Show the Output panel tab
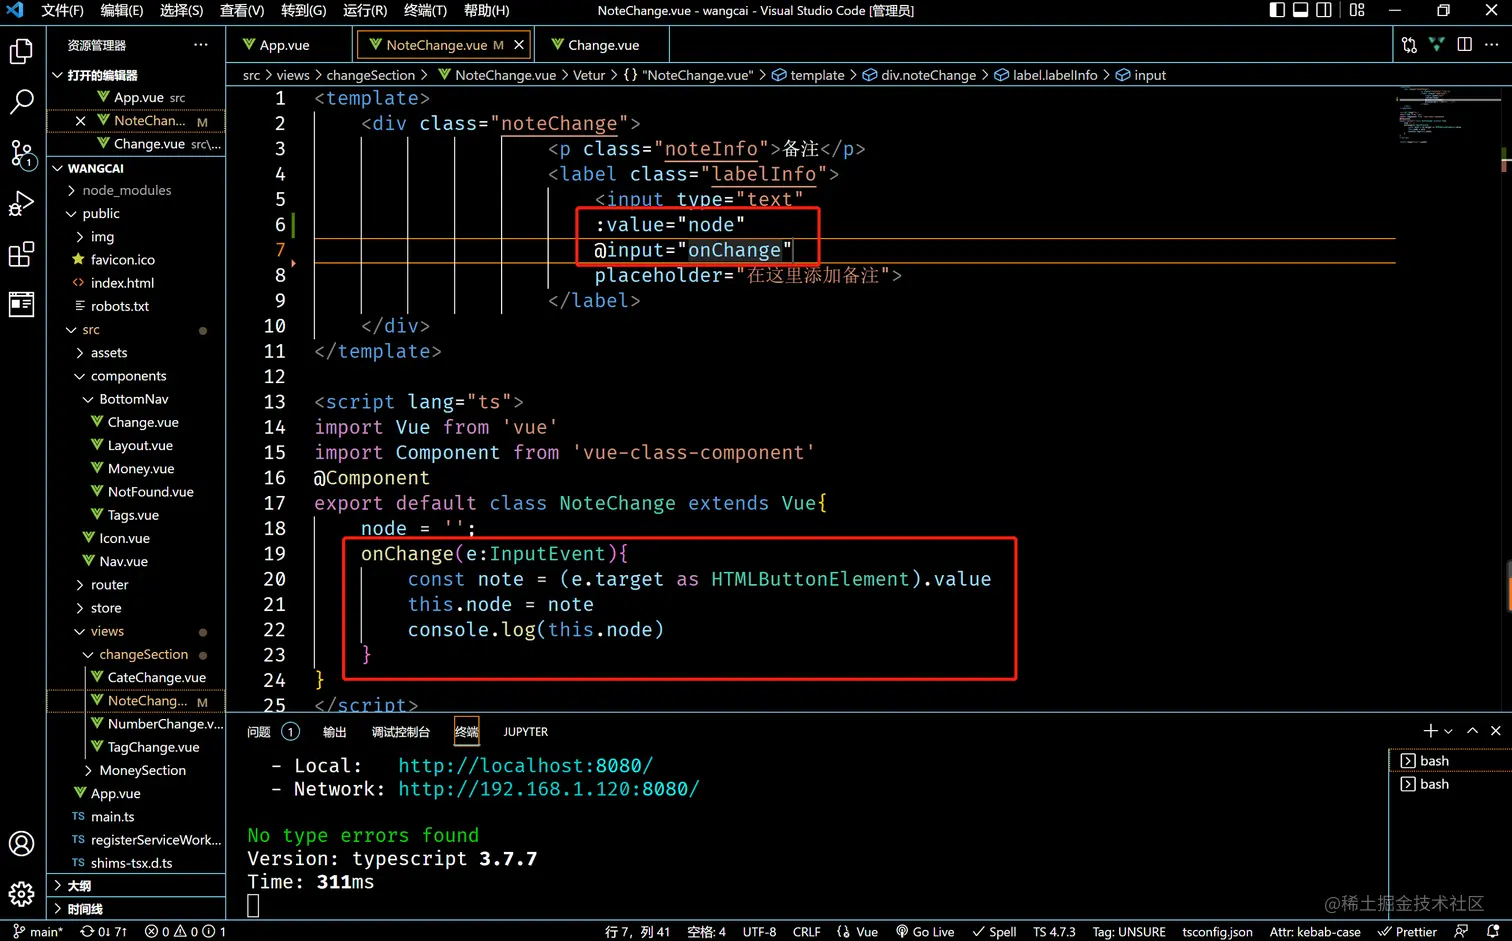 pyautogui.click(x=334, y=731)
